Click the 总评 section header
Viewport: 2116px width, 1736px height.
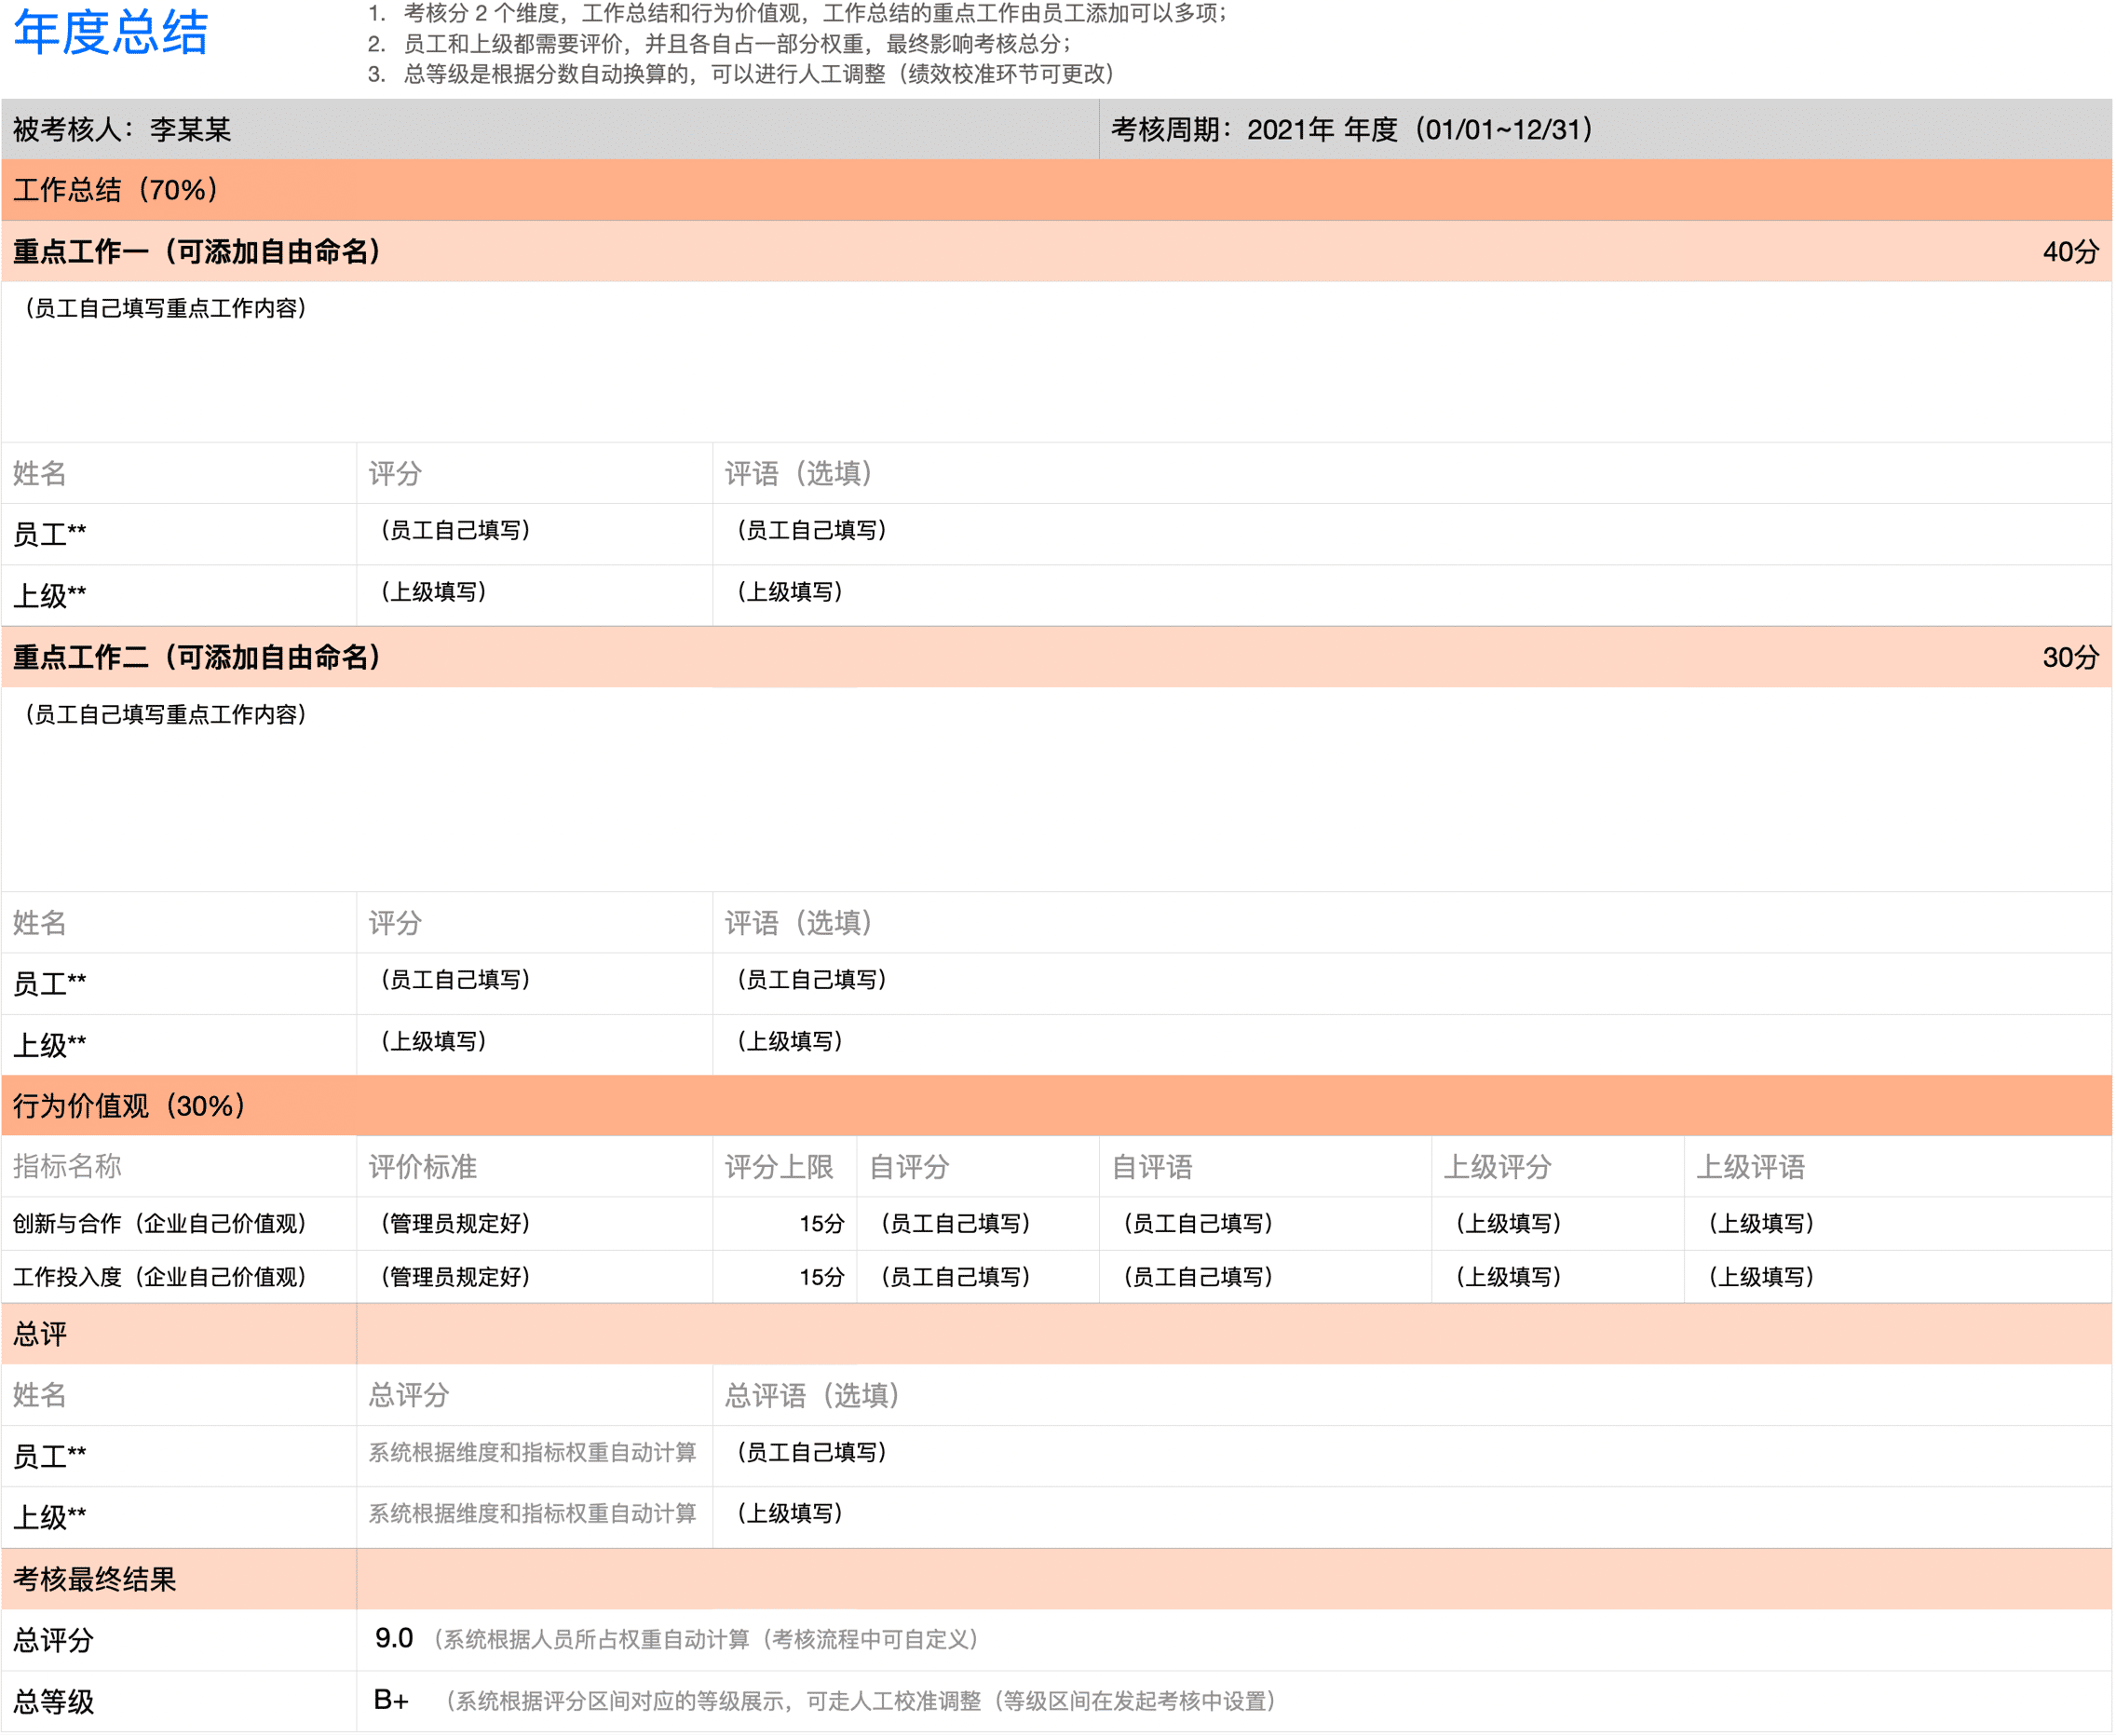[1057, 1334]
